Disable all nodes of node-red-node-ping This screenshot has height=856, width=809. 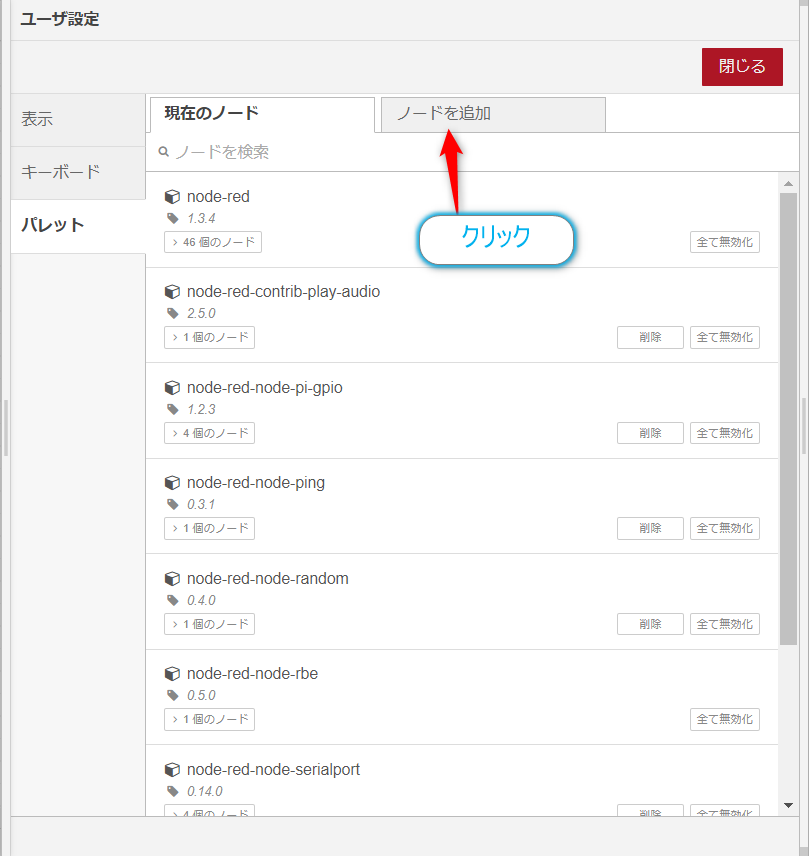(x=725, y=528)
